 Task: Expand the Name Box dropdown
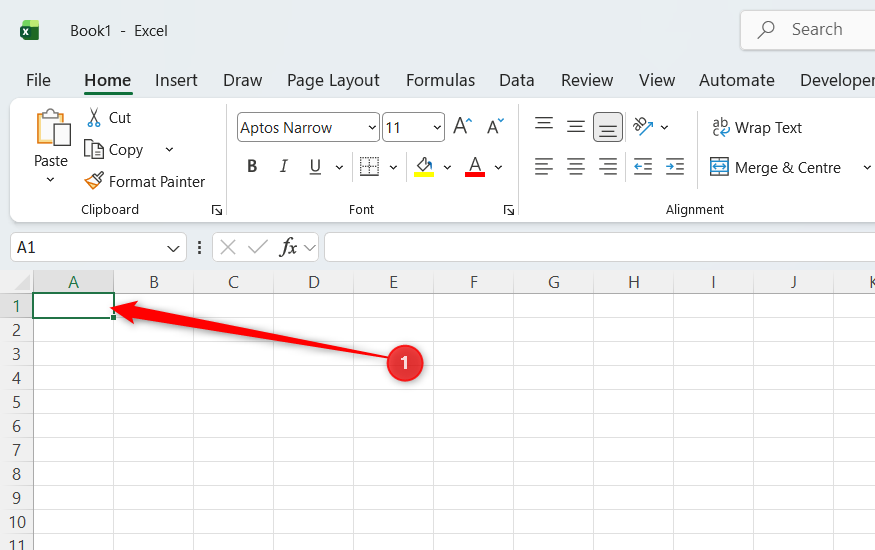173,248
